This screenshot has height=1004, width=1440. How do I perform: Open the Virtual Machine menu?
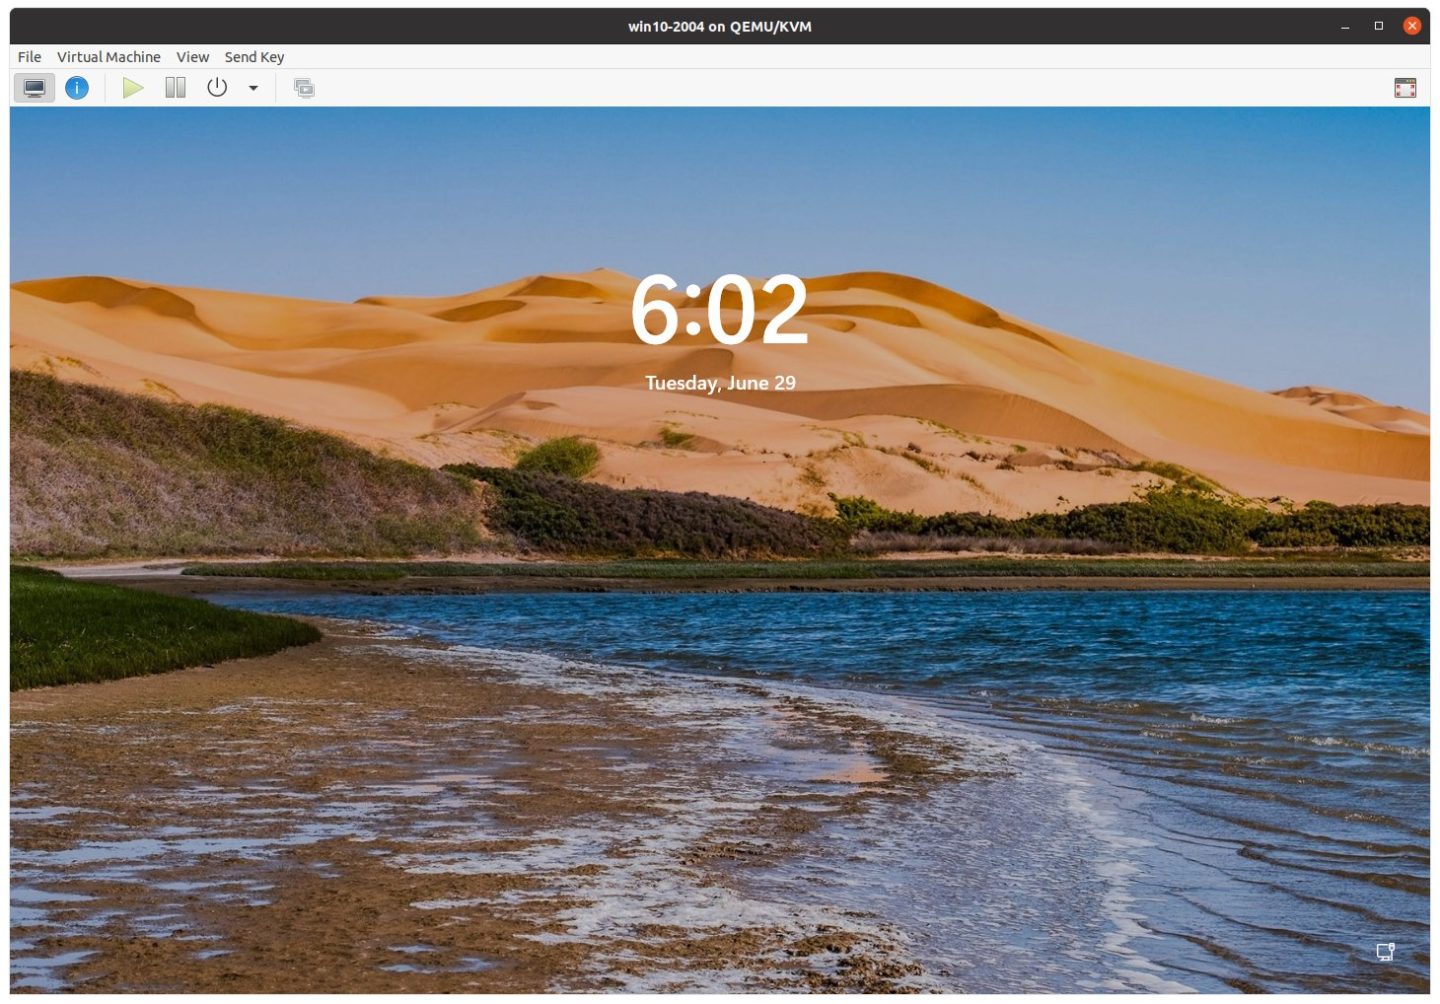pyautogui.click(x=108, y=57)
